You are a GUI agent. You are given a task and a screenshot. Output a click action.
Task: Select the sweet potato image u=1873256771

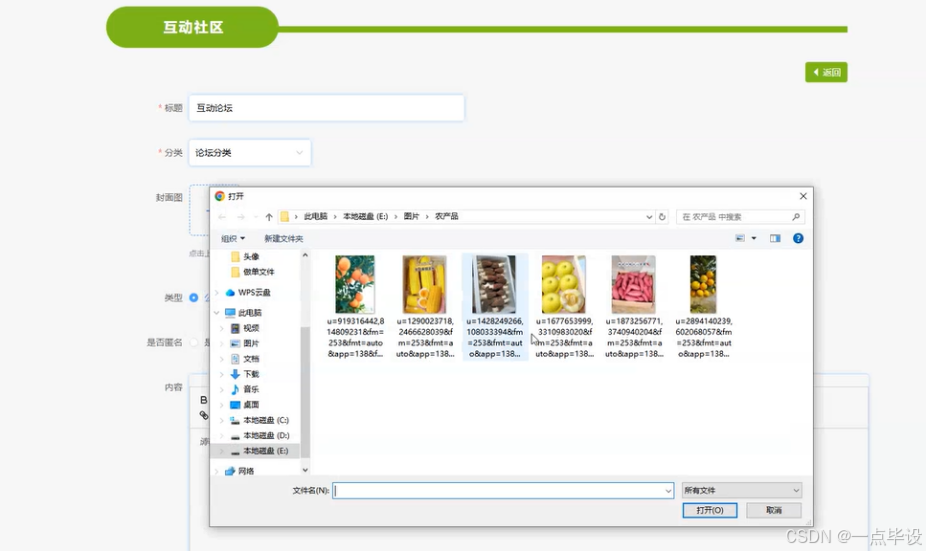[x=634, y=306]
